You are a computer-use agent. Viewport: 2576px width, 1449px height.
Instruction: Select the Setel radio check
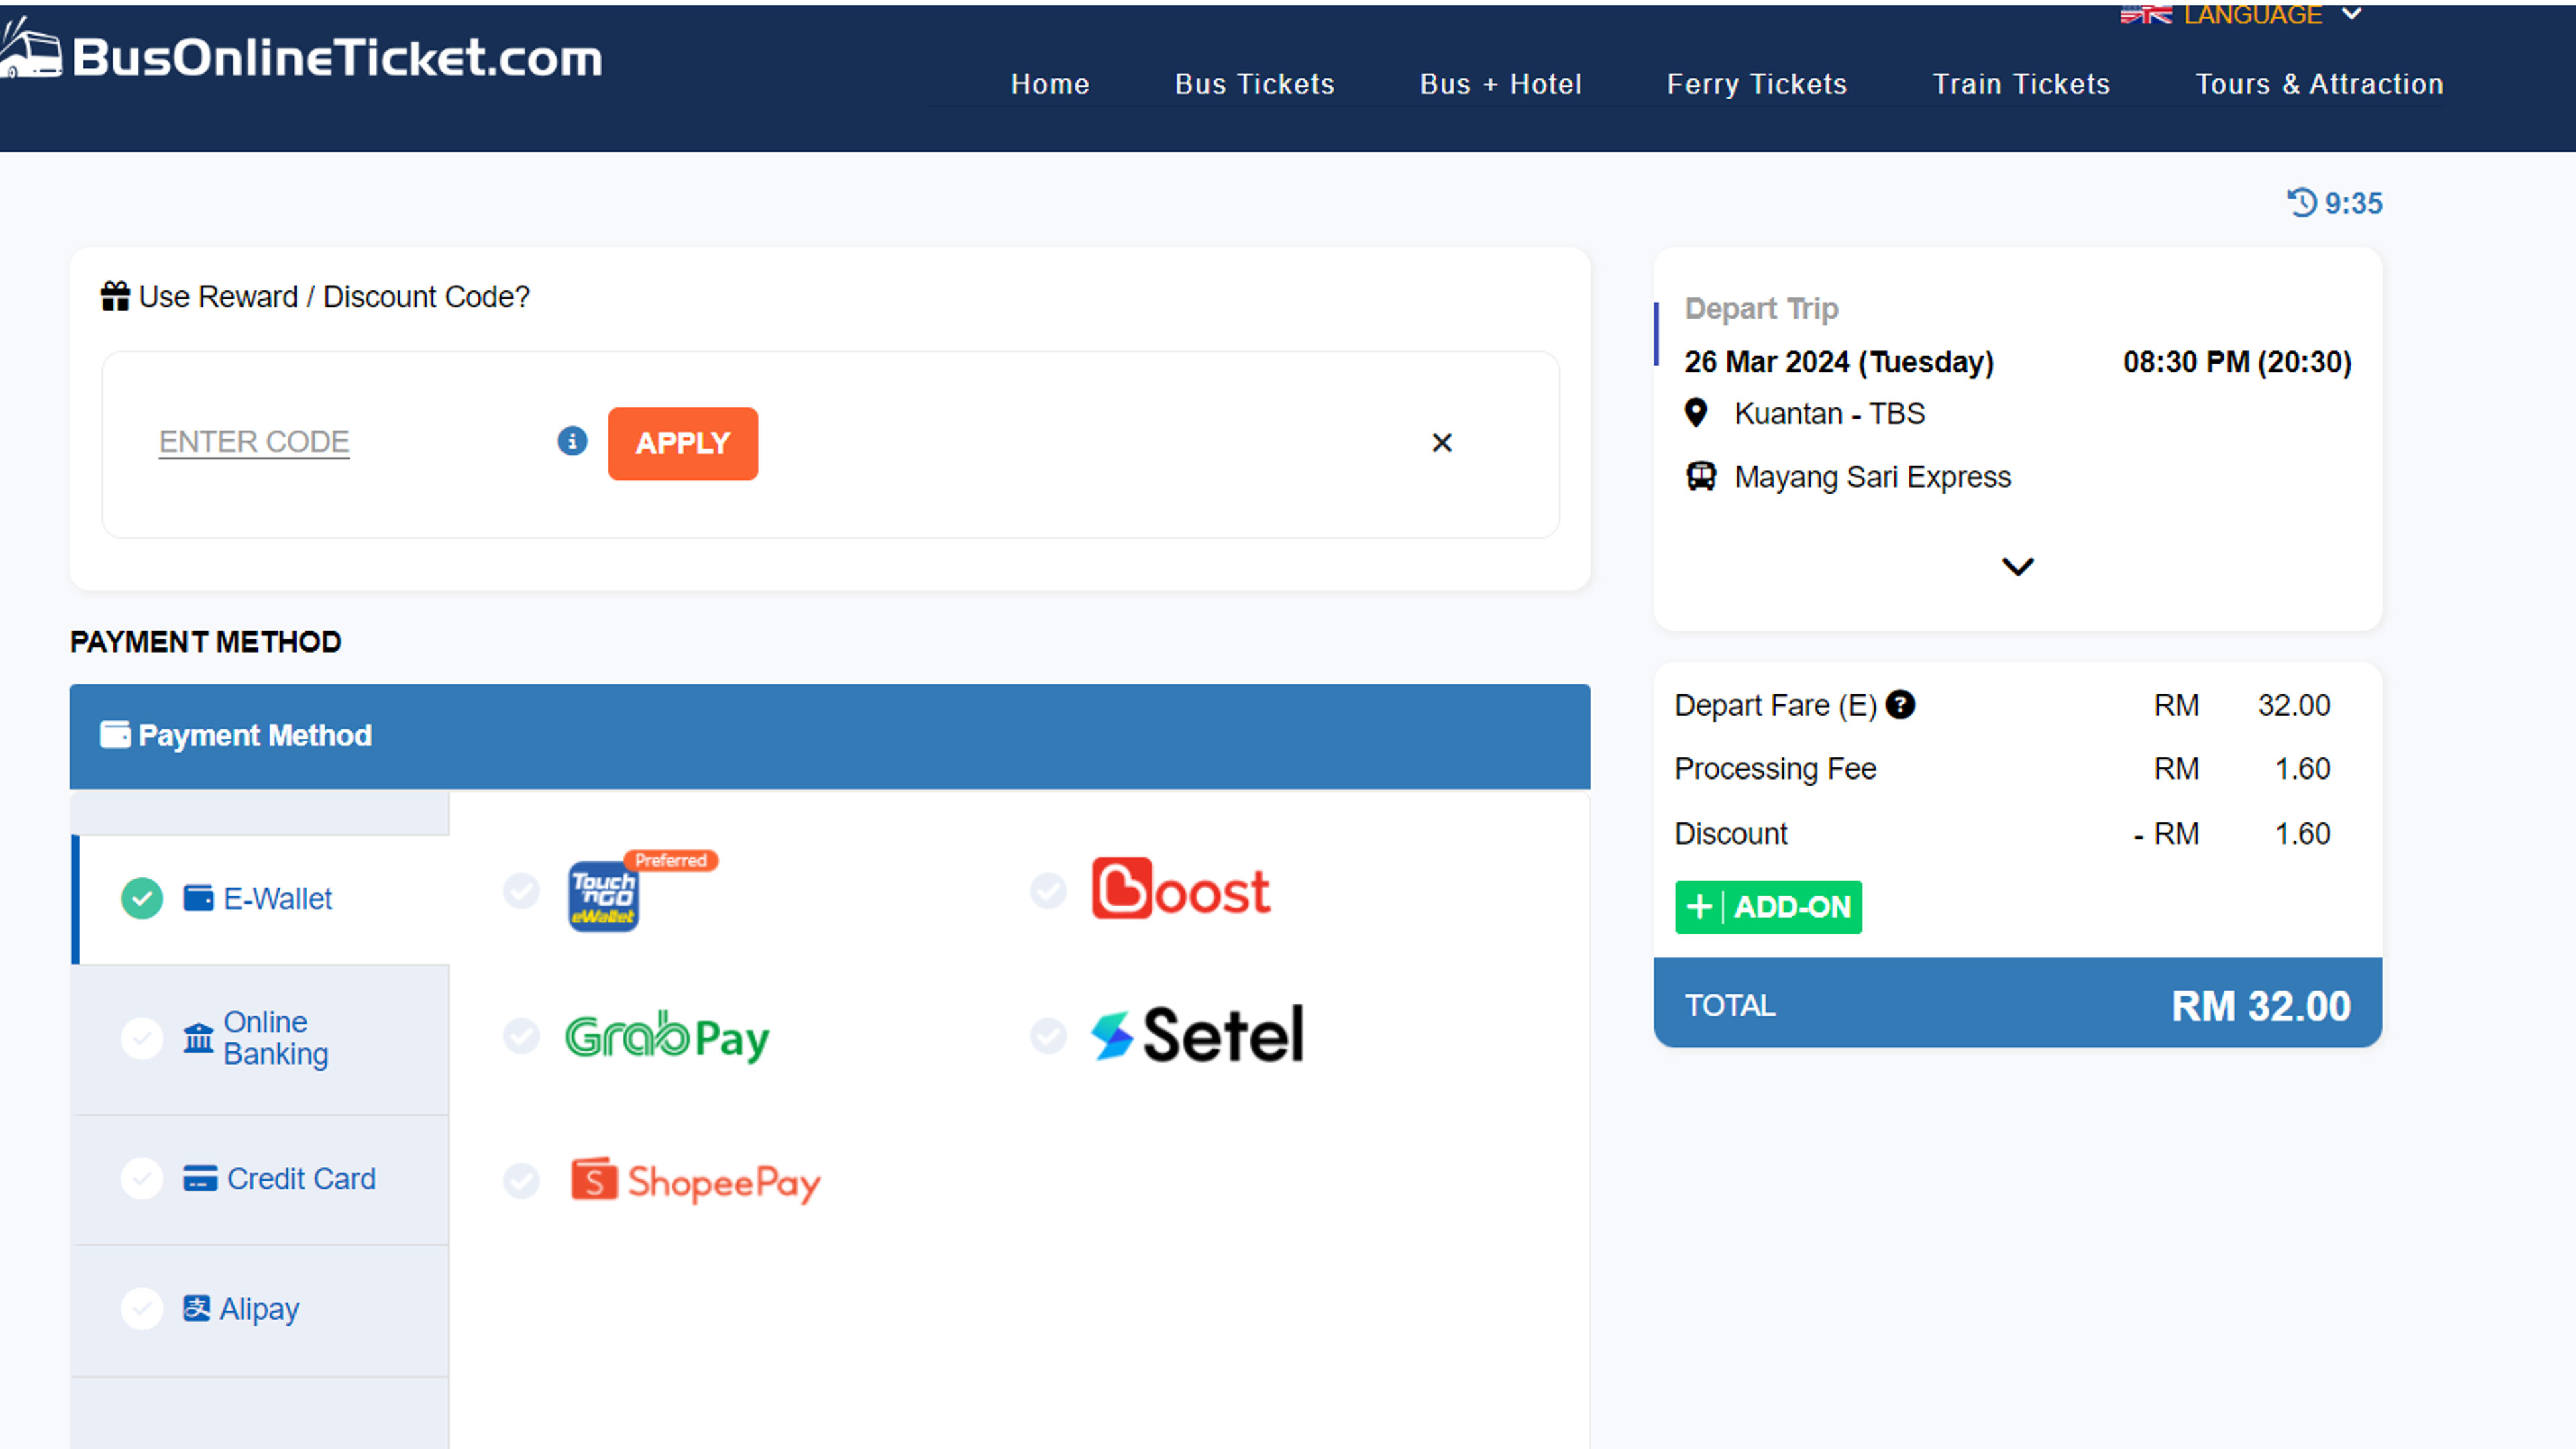click(x=1048, y=1036)
